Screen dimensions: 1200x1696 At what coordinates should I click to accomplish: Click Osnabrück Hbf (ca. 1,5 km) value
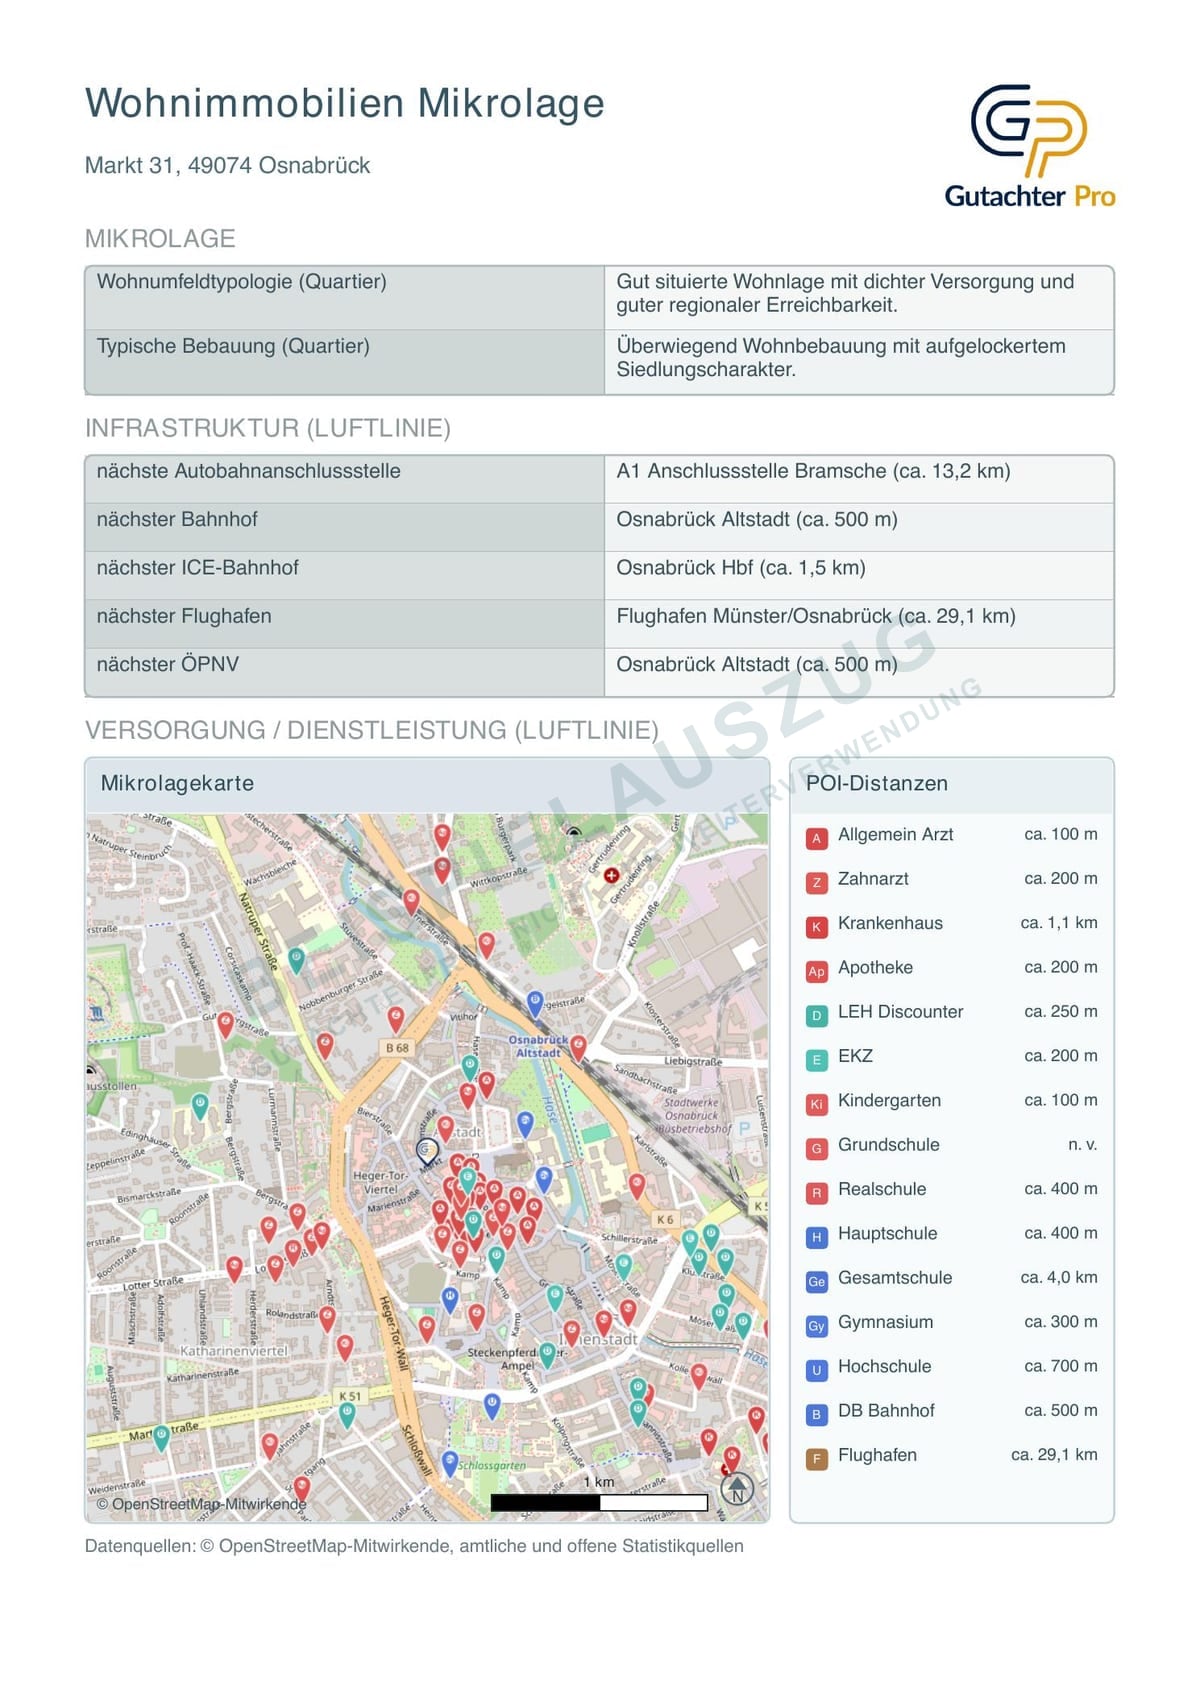[x=741, y=567]
